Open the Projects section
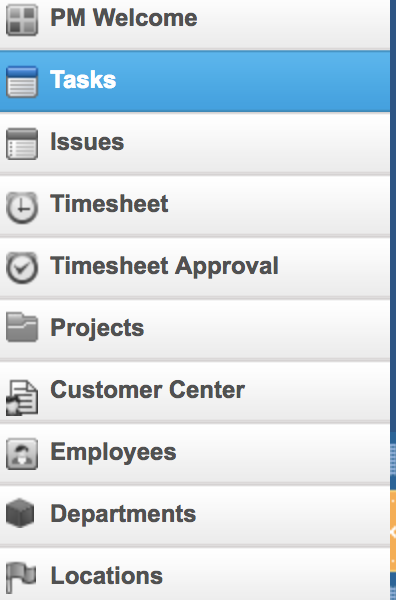 click(195, 329)
